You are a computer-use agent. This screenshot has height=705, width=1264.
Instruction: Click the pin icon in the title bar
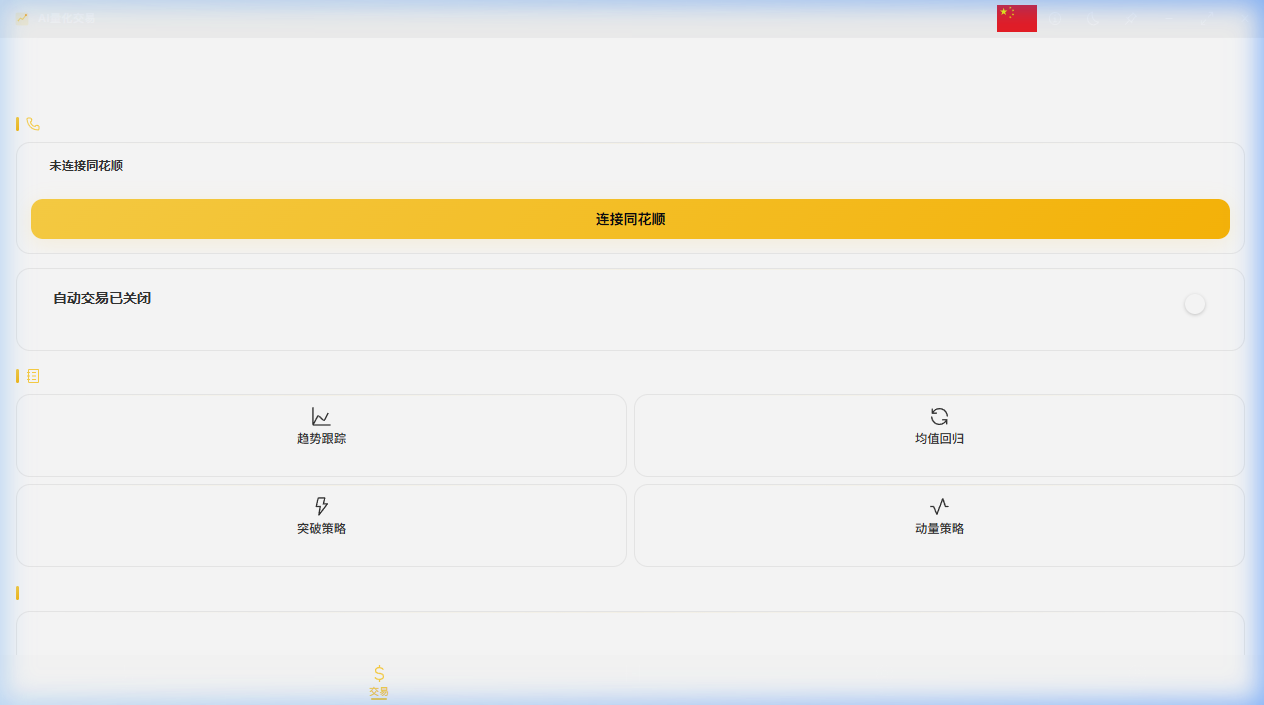click(x=1130, y=18)
